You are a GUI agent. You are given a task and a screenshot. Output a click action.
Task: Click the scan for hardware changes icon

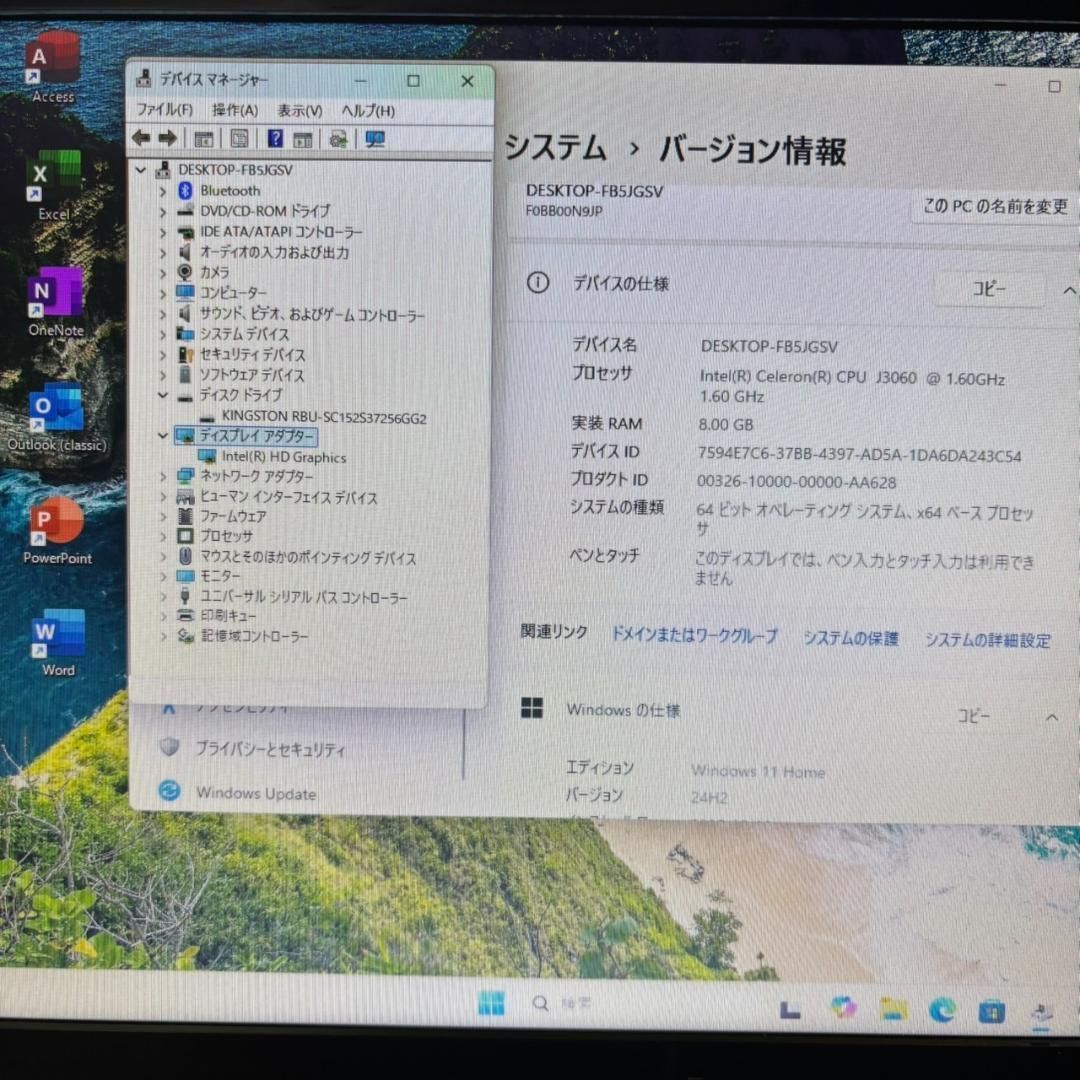[x=375, y=139]
